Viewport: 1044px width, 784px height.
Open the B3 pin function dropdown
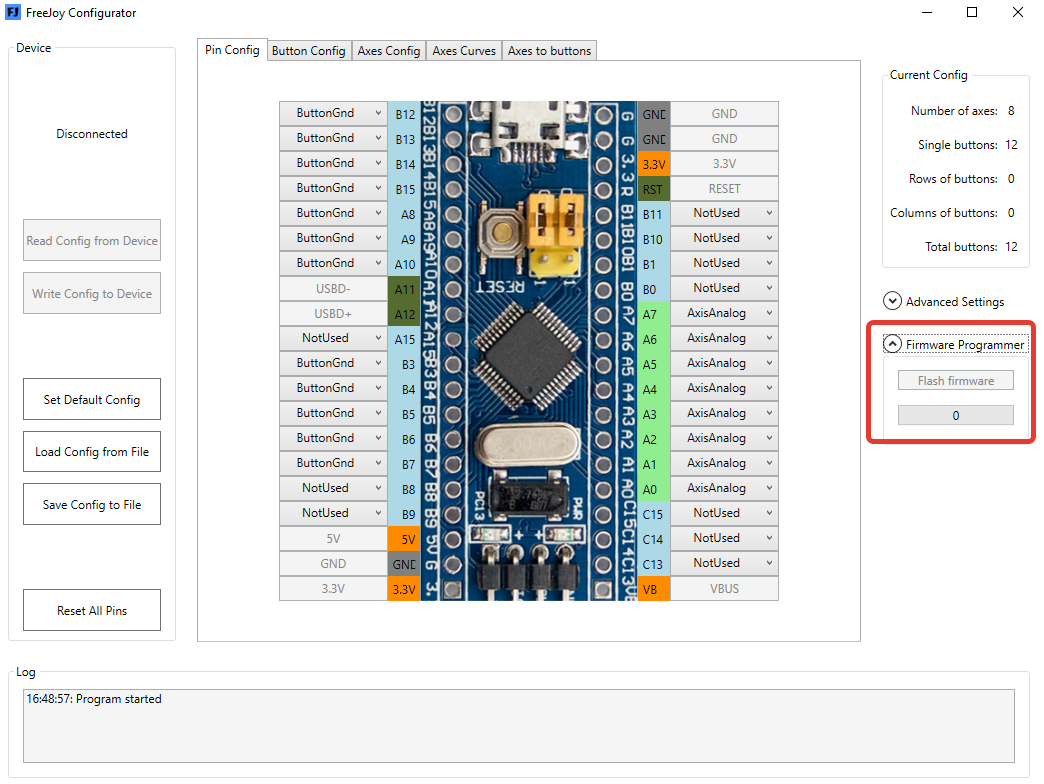(x=333, y=363)
